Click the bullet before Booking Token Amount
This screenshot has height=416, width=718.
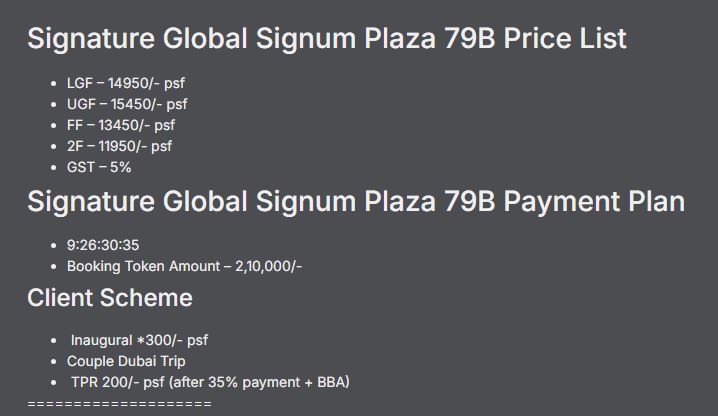[54, 267]
